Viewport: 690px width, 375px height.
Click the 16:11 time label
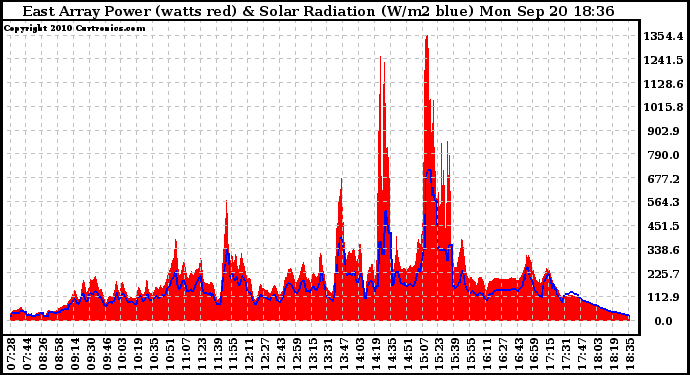point(487,354)
